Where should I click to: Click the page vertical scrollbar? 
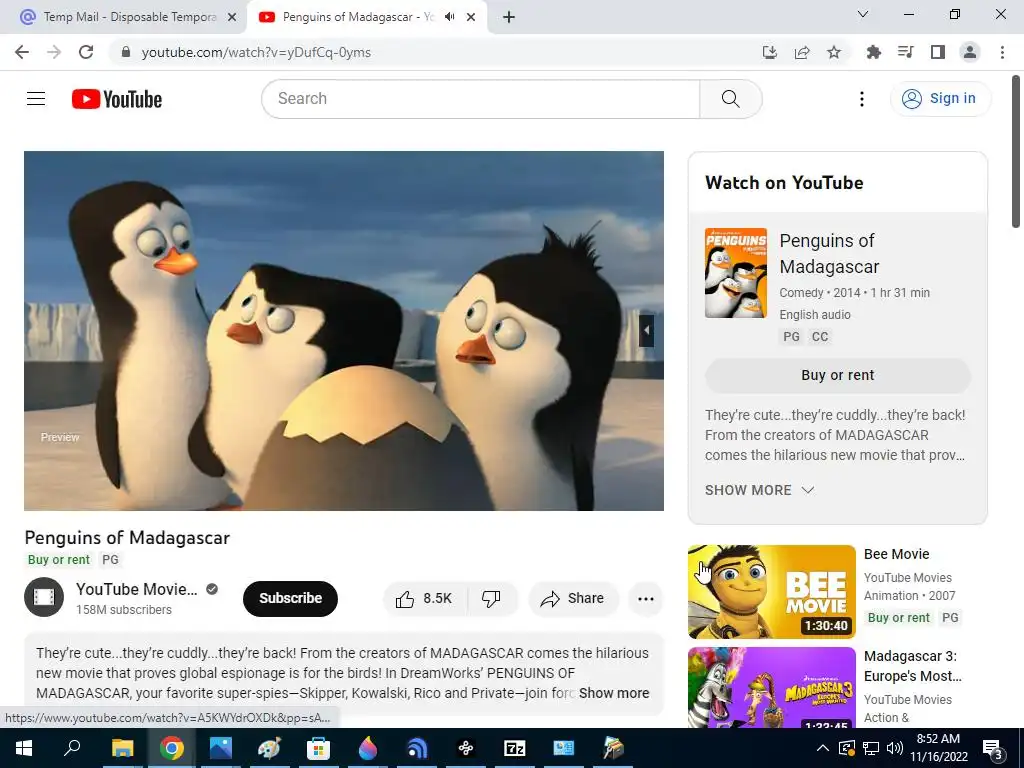point(1016,152)
